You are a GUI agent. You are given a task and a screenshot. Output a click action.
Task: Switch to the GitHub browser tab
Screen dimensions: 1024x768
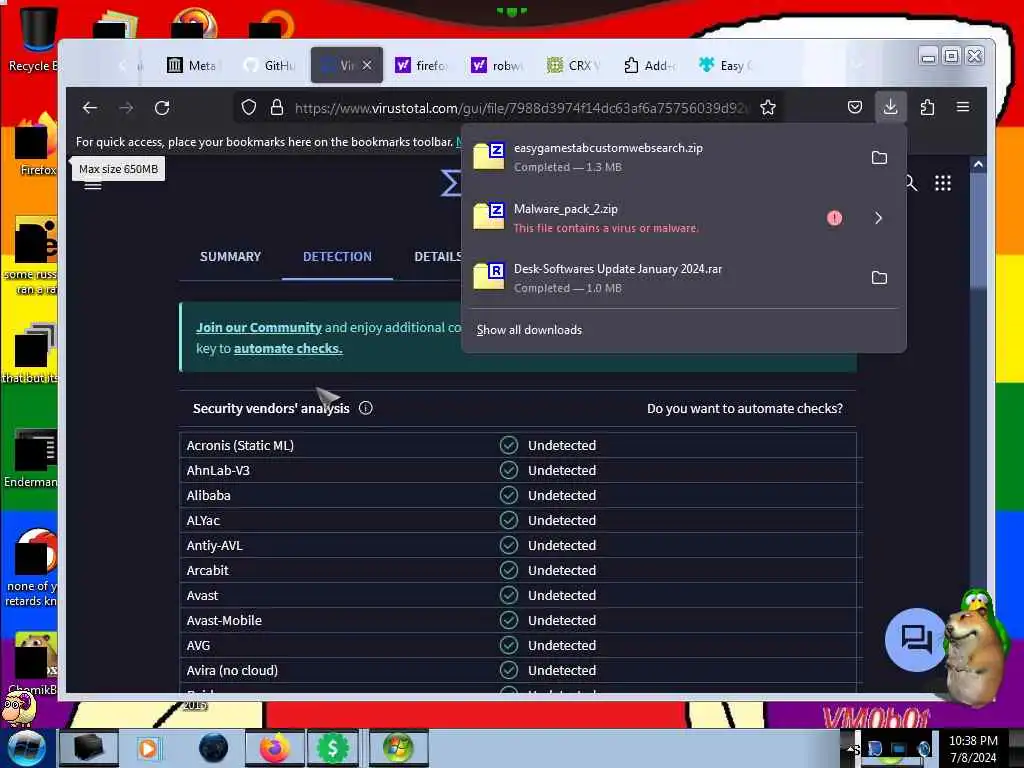coord(270,65)
